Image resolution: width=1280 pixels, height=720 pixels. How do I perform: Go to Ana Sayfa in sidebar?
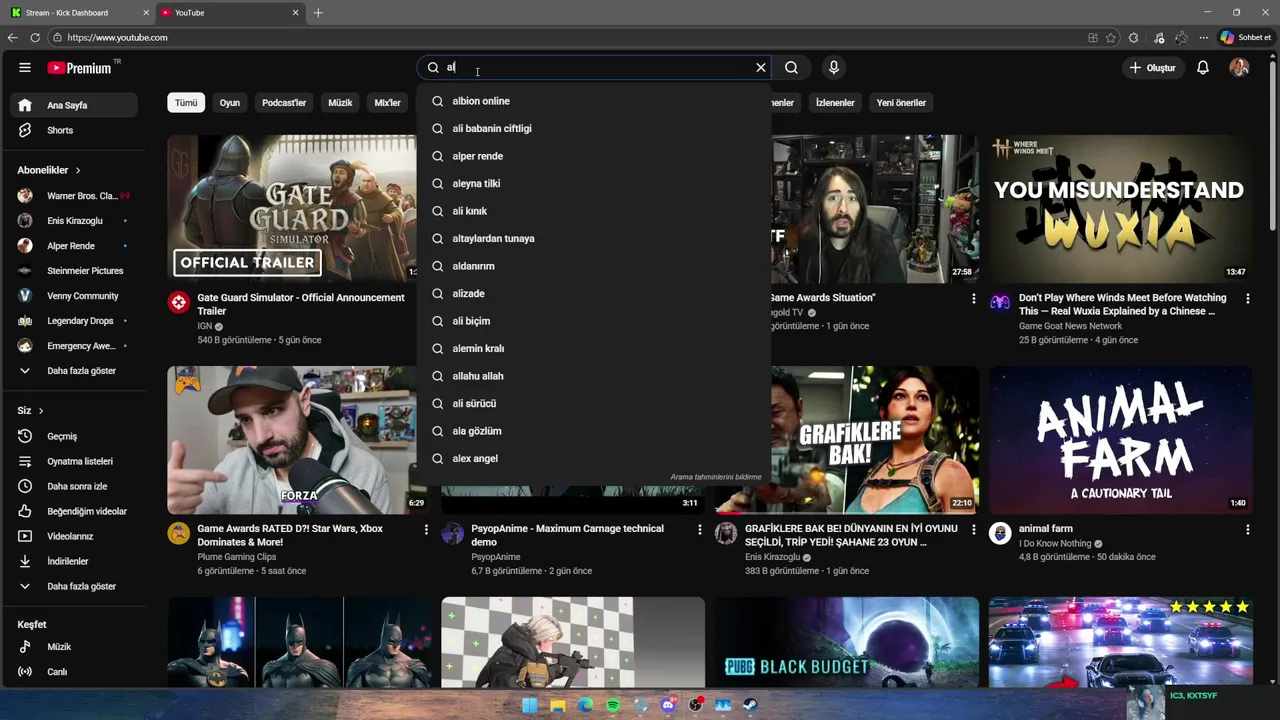(74, 105)
